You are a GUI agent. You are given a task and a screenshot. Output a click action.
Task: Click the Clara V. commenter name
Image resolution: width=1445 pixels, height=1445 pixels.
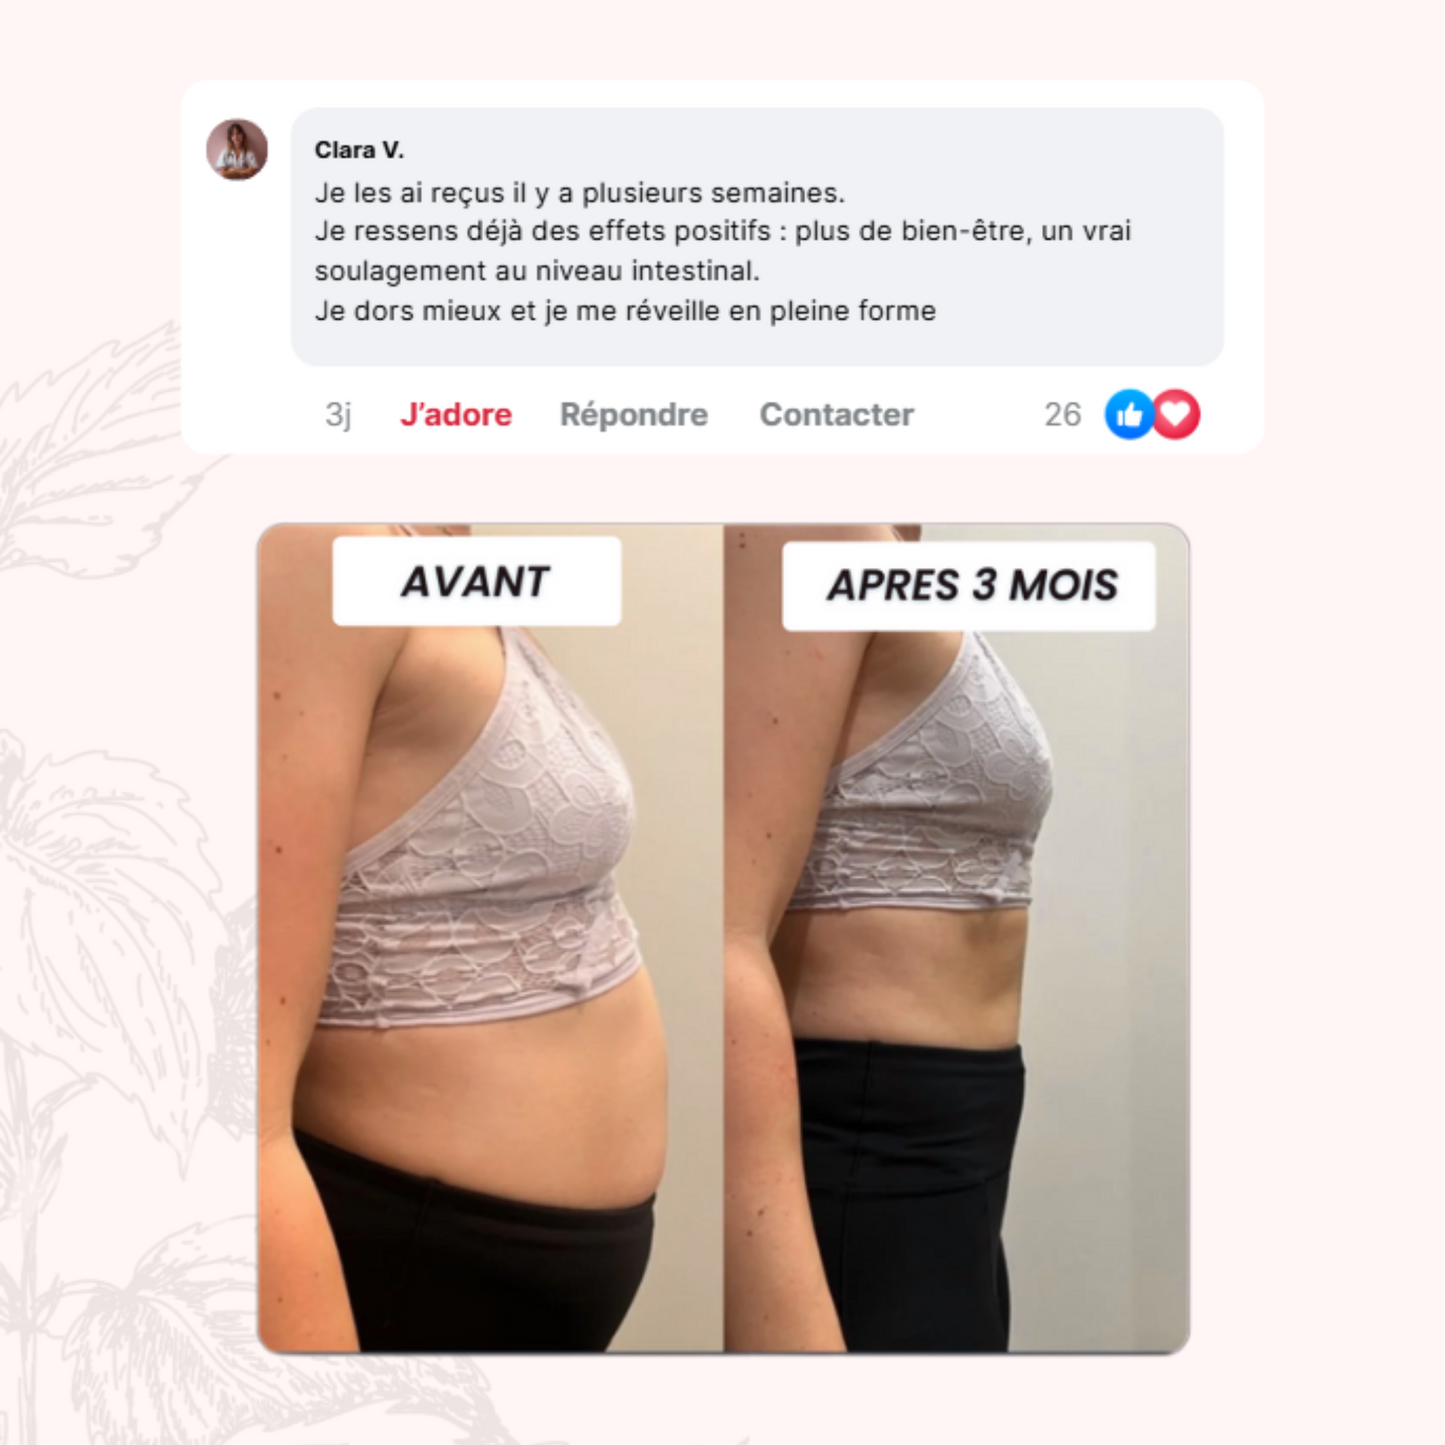[x=359, y=150]
